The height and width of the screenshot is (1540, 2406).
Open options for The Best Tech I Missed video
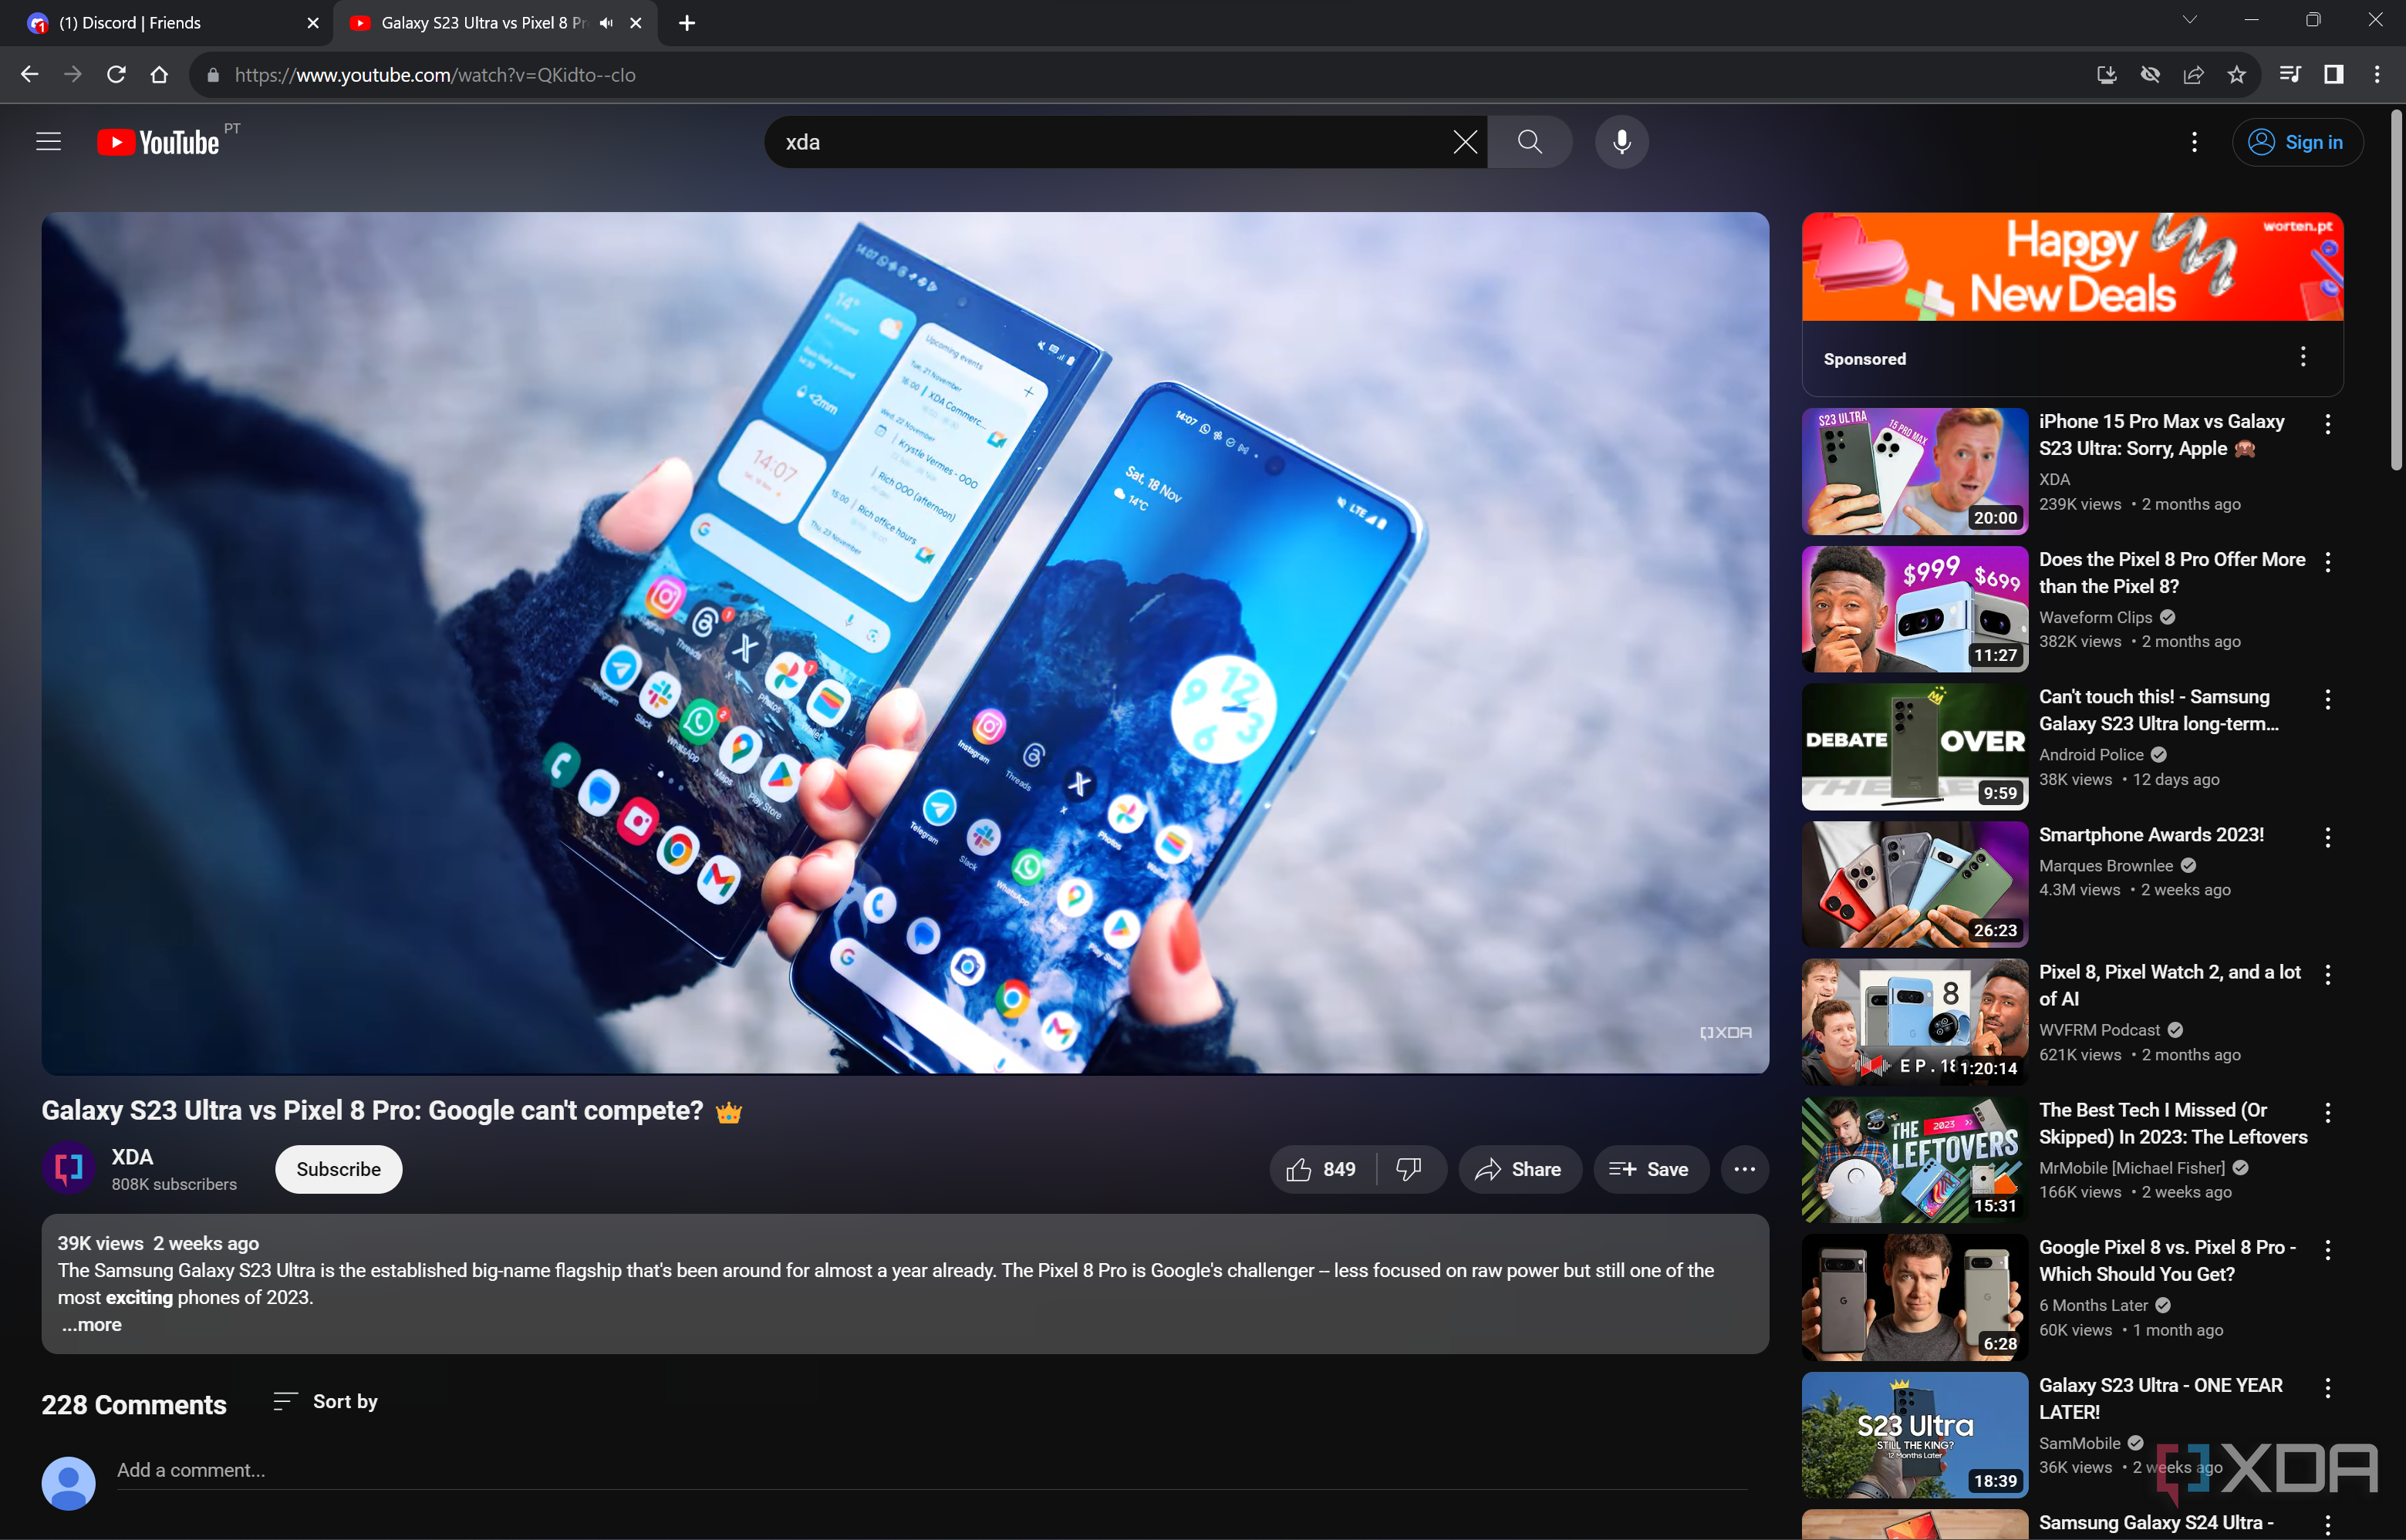[2328, 1113]
